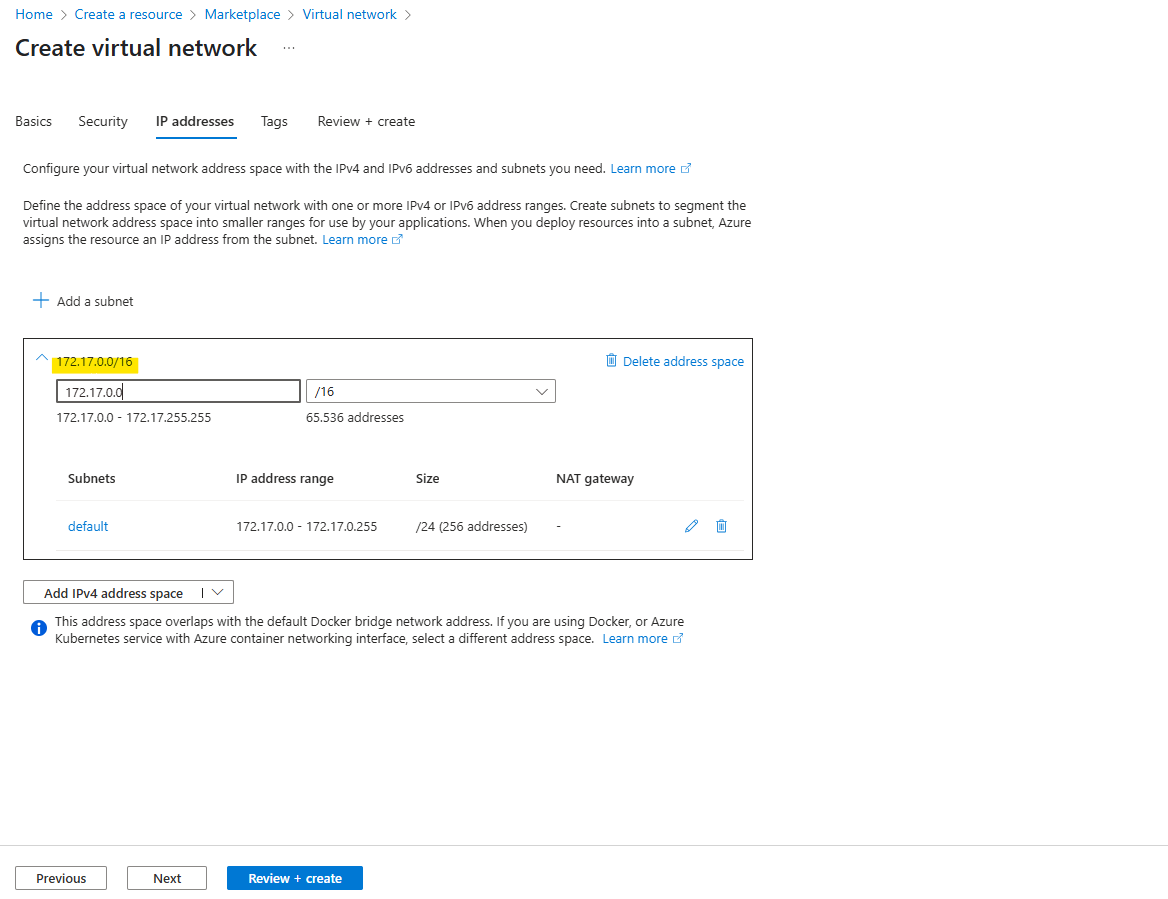Open the ellipsis menu beside Create virtual network

(289, 48)
